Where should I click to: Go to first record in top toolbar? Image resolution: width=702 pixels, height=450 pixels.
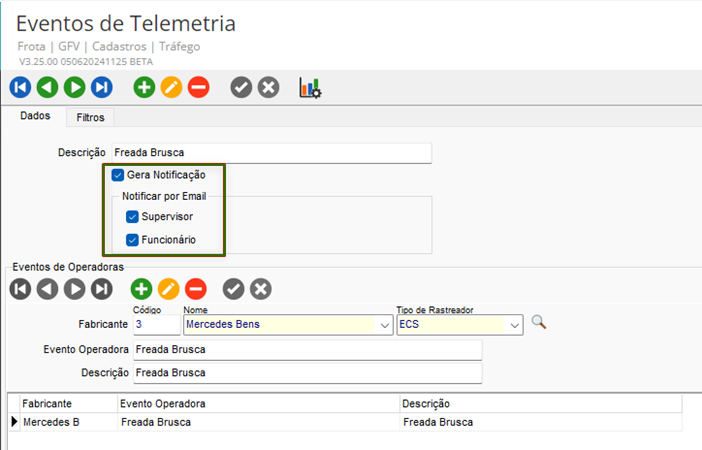click(x=20, y=88)
